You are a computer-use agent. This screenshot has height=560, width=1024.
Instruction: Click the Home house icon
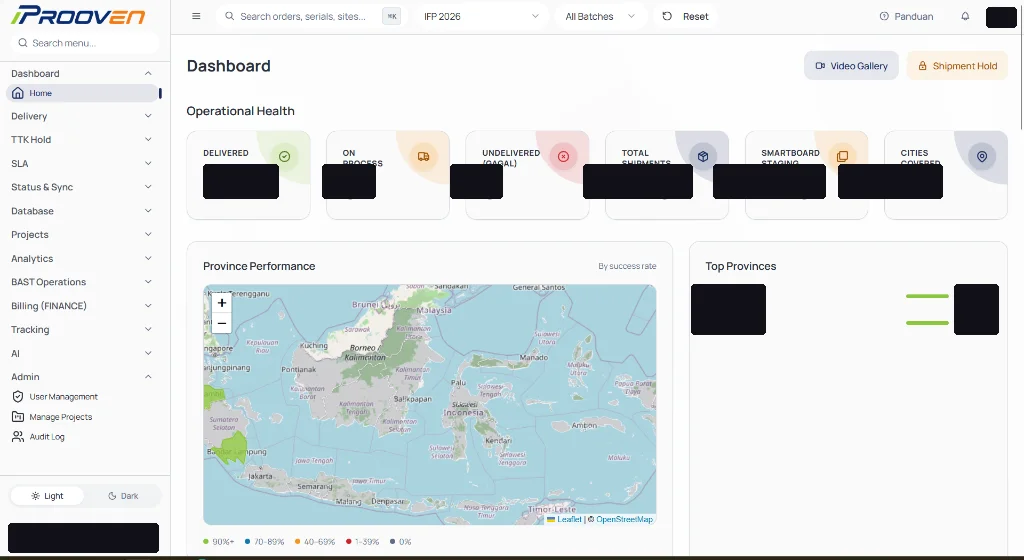pos(18,93)
